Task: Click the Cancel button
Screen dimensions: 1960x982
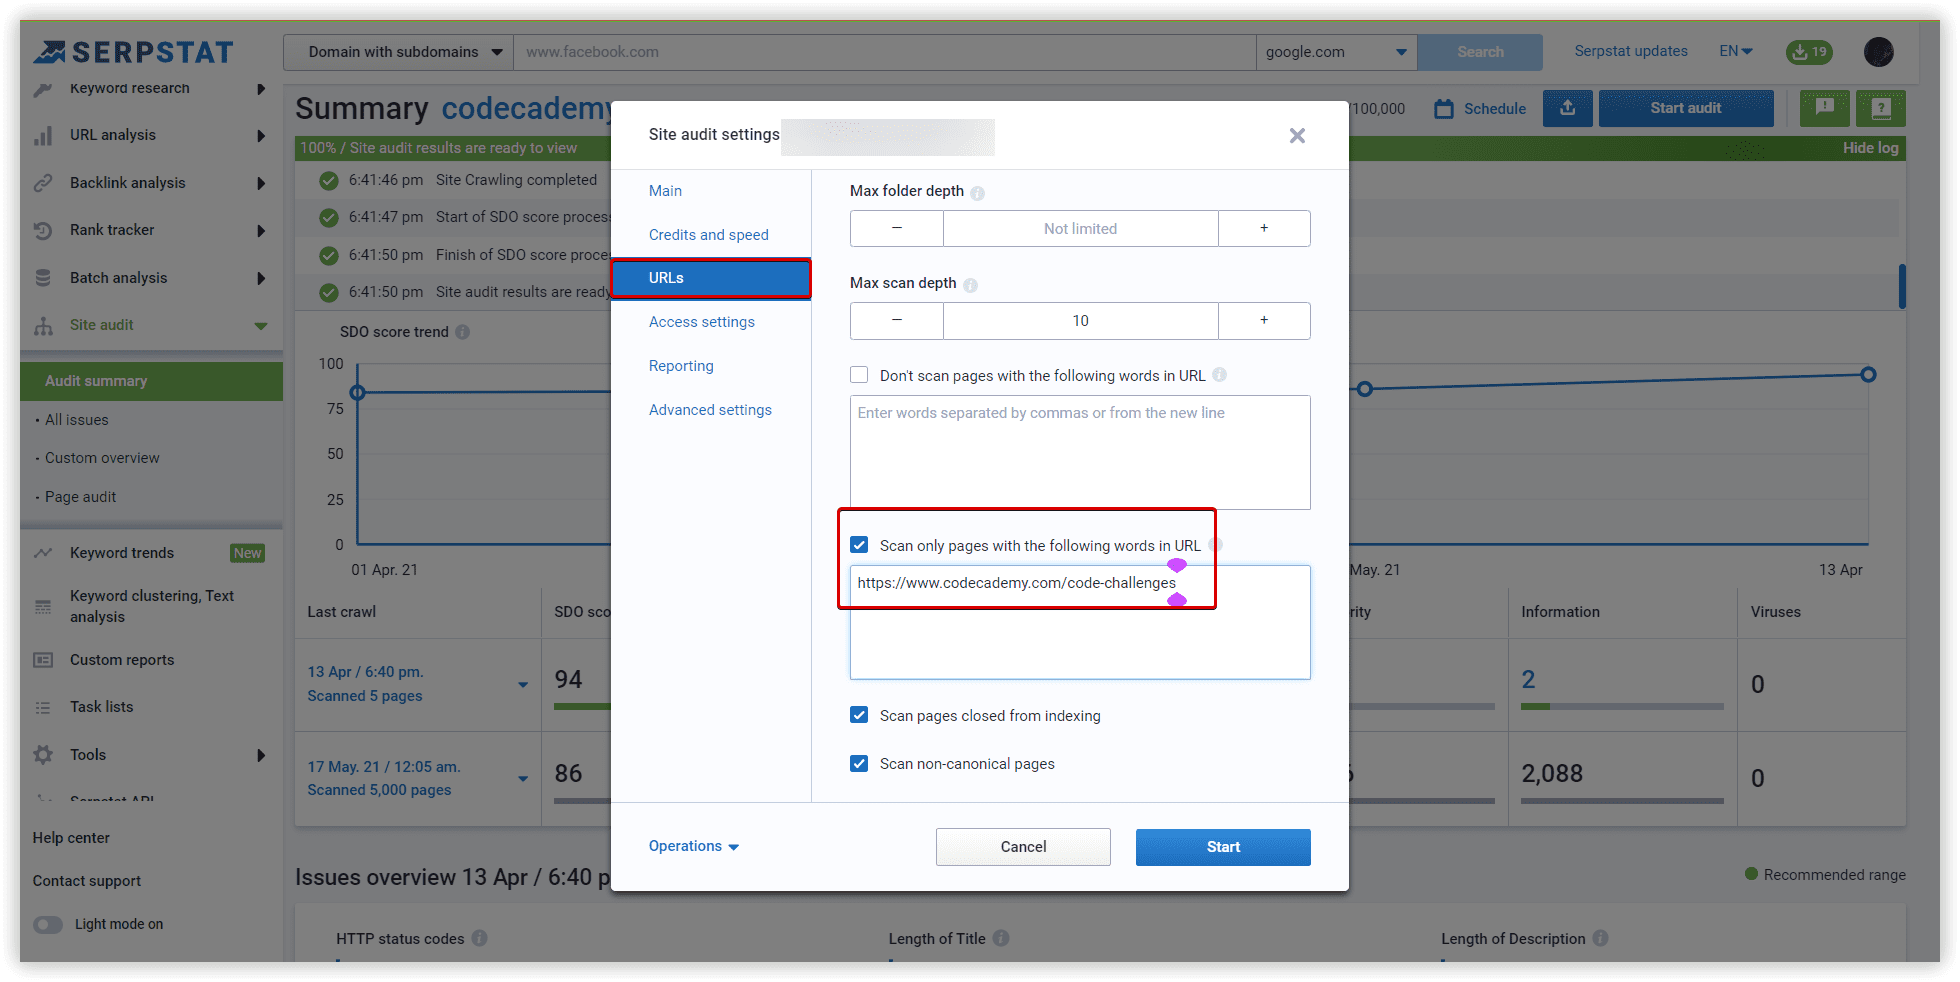Action: [1023, 847]
